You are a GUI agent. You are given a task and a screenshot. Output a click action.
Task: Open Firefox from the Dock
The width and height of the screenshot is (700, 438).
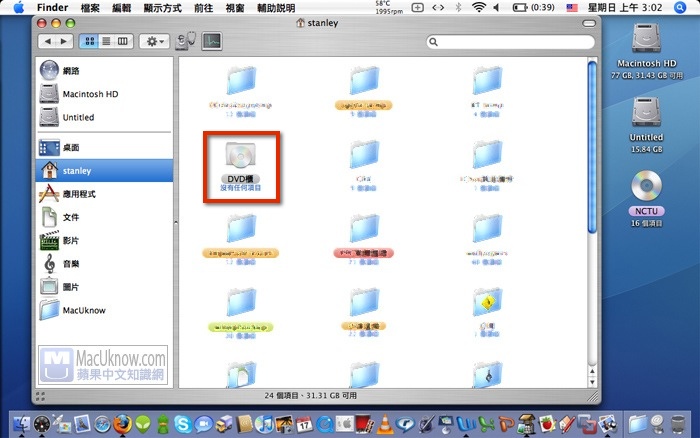[122, 424]
